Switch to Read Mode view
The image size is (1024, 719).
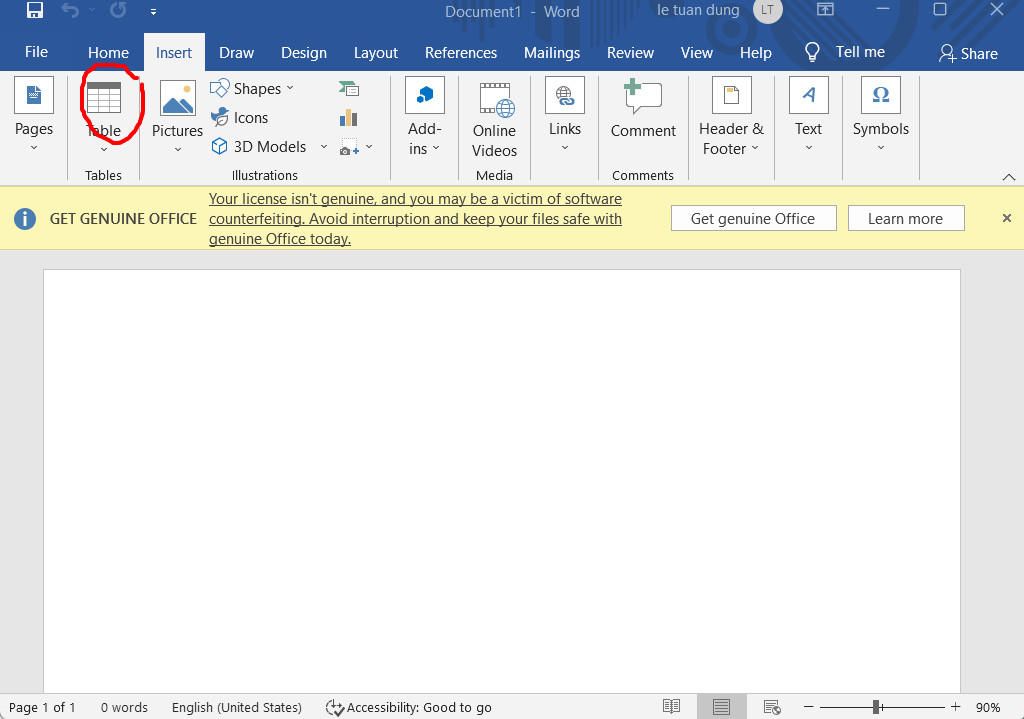tap(671, 707)
